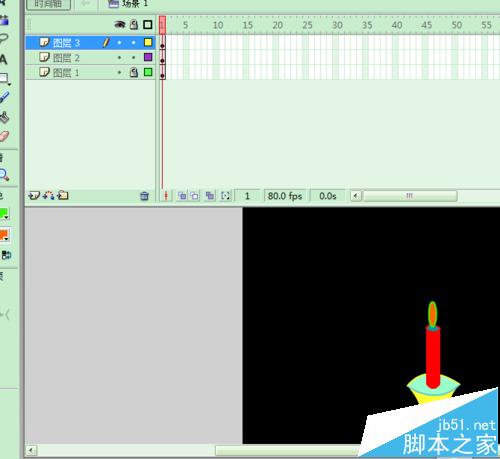Image resolution: width=500 pixels, height=459 pixels.
Task: Click Edit Multiple Frames icon
Action: coord(210,196)
